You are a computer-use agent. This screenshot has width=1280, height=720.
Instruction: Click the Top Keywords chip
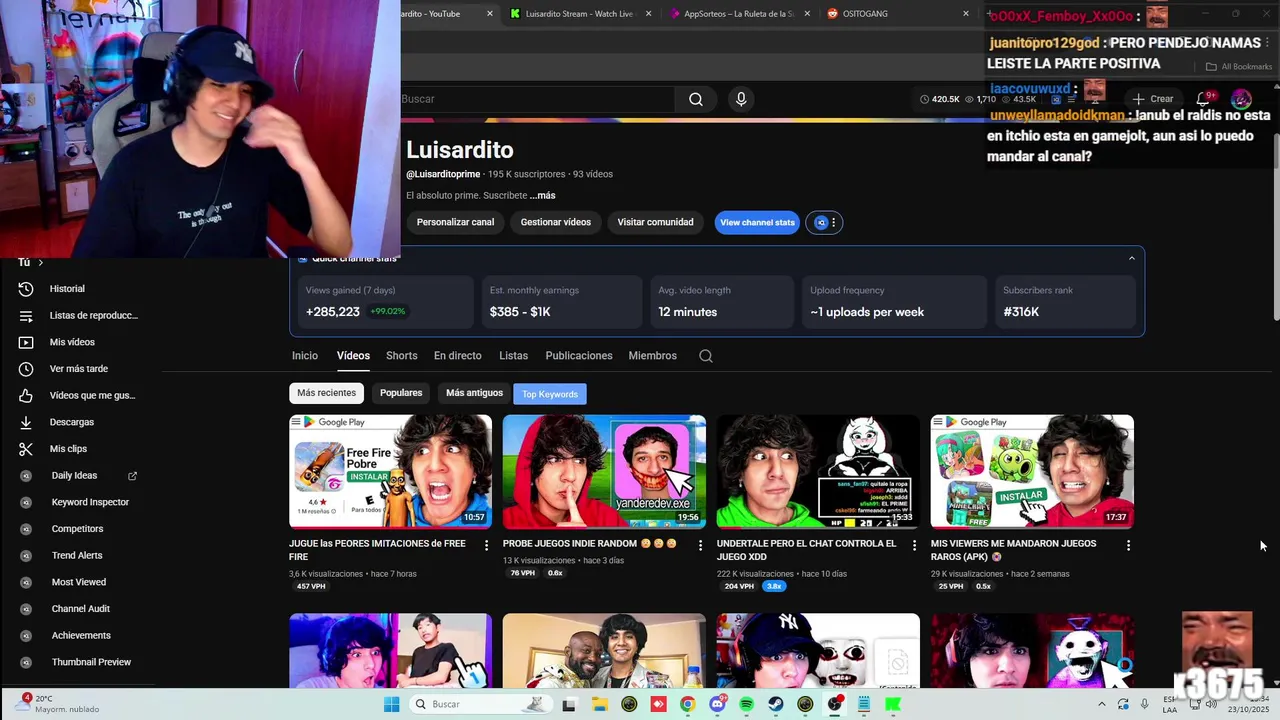[x=550, y=394]
